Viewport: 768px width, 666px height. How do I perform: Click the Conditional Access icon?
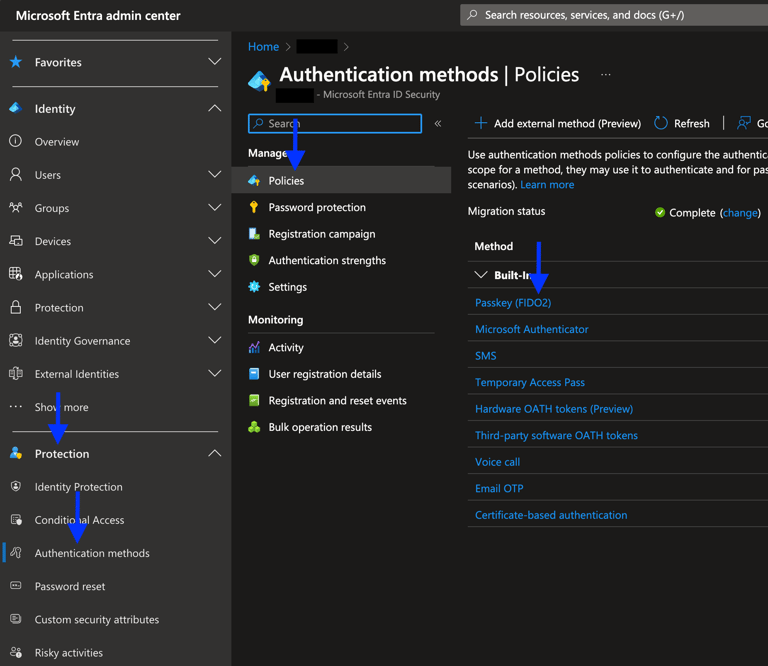16,520
